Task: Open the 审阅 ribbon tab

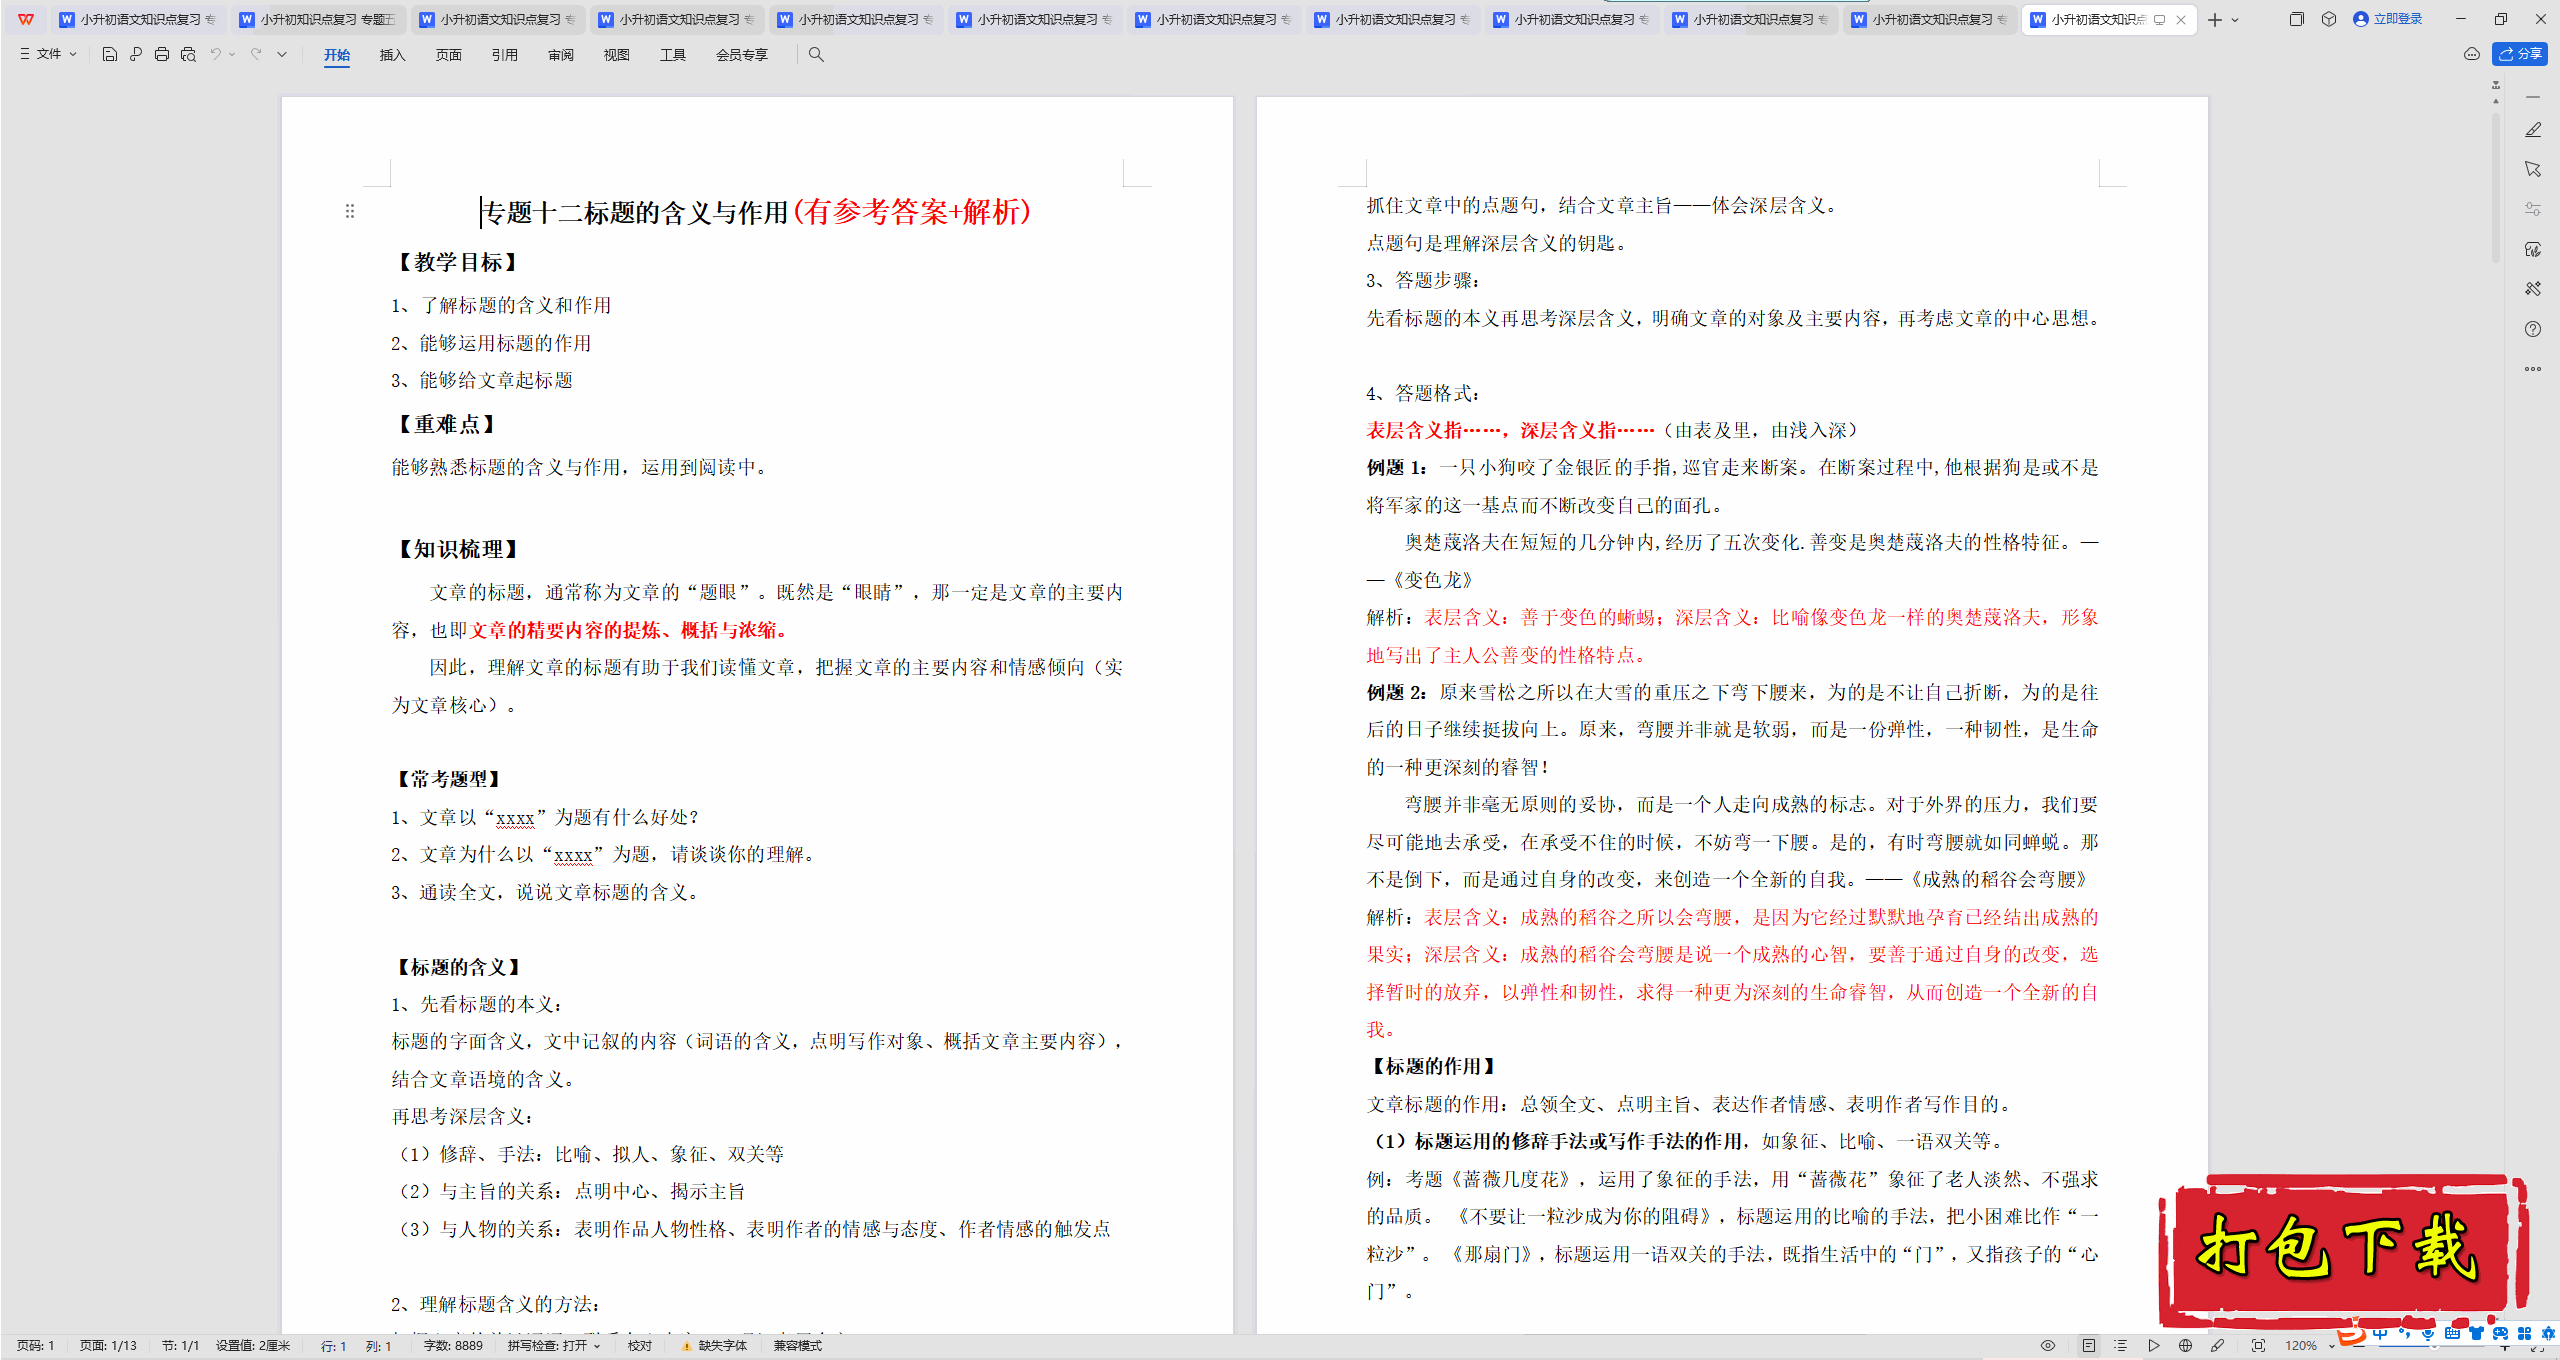Action: point(561,55)
